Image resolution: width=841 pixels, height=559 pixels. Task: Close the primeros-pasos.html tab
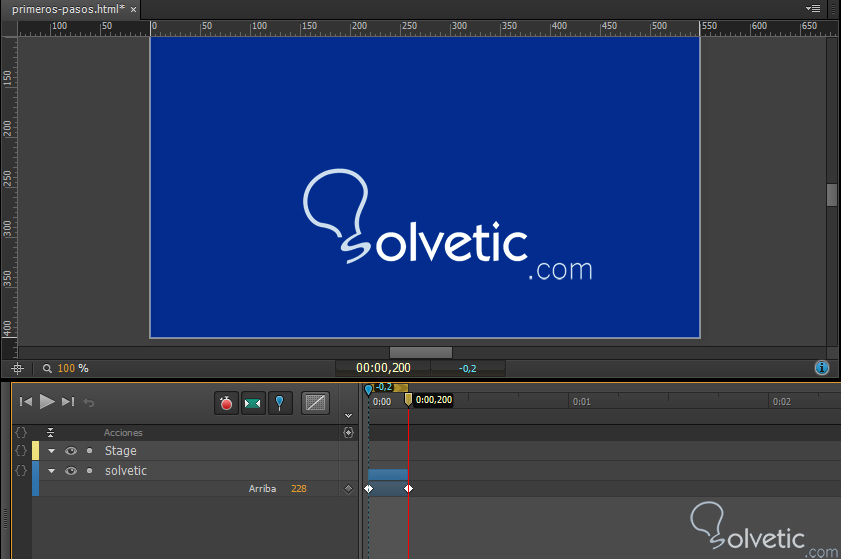pos(134,10)
